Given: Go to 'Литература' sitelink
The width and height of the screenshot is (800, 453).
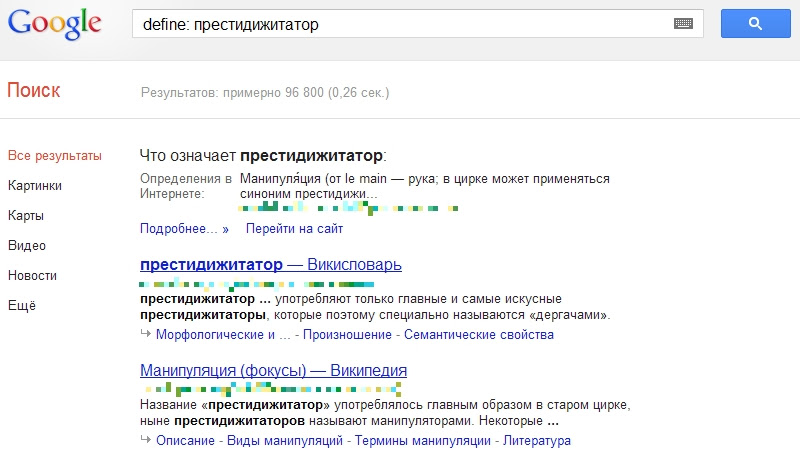Looking at the screenshot, I should point(537,440).
